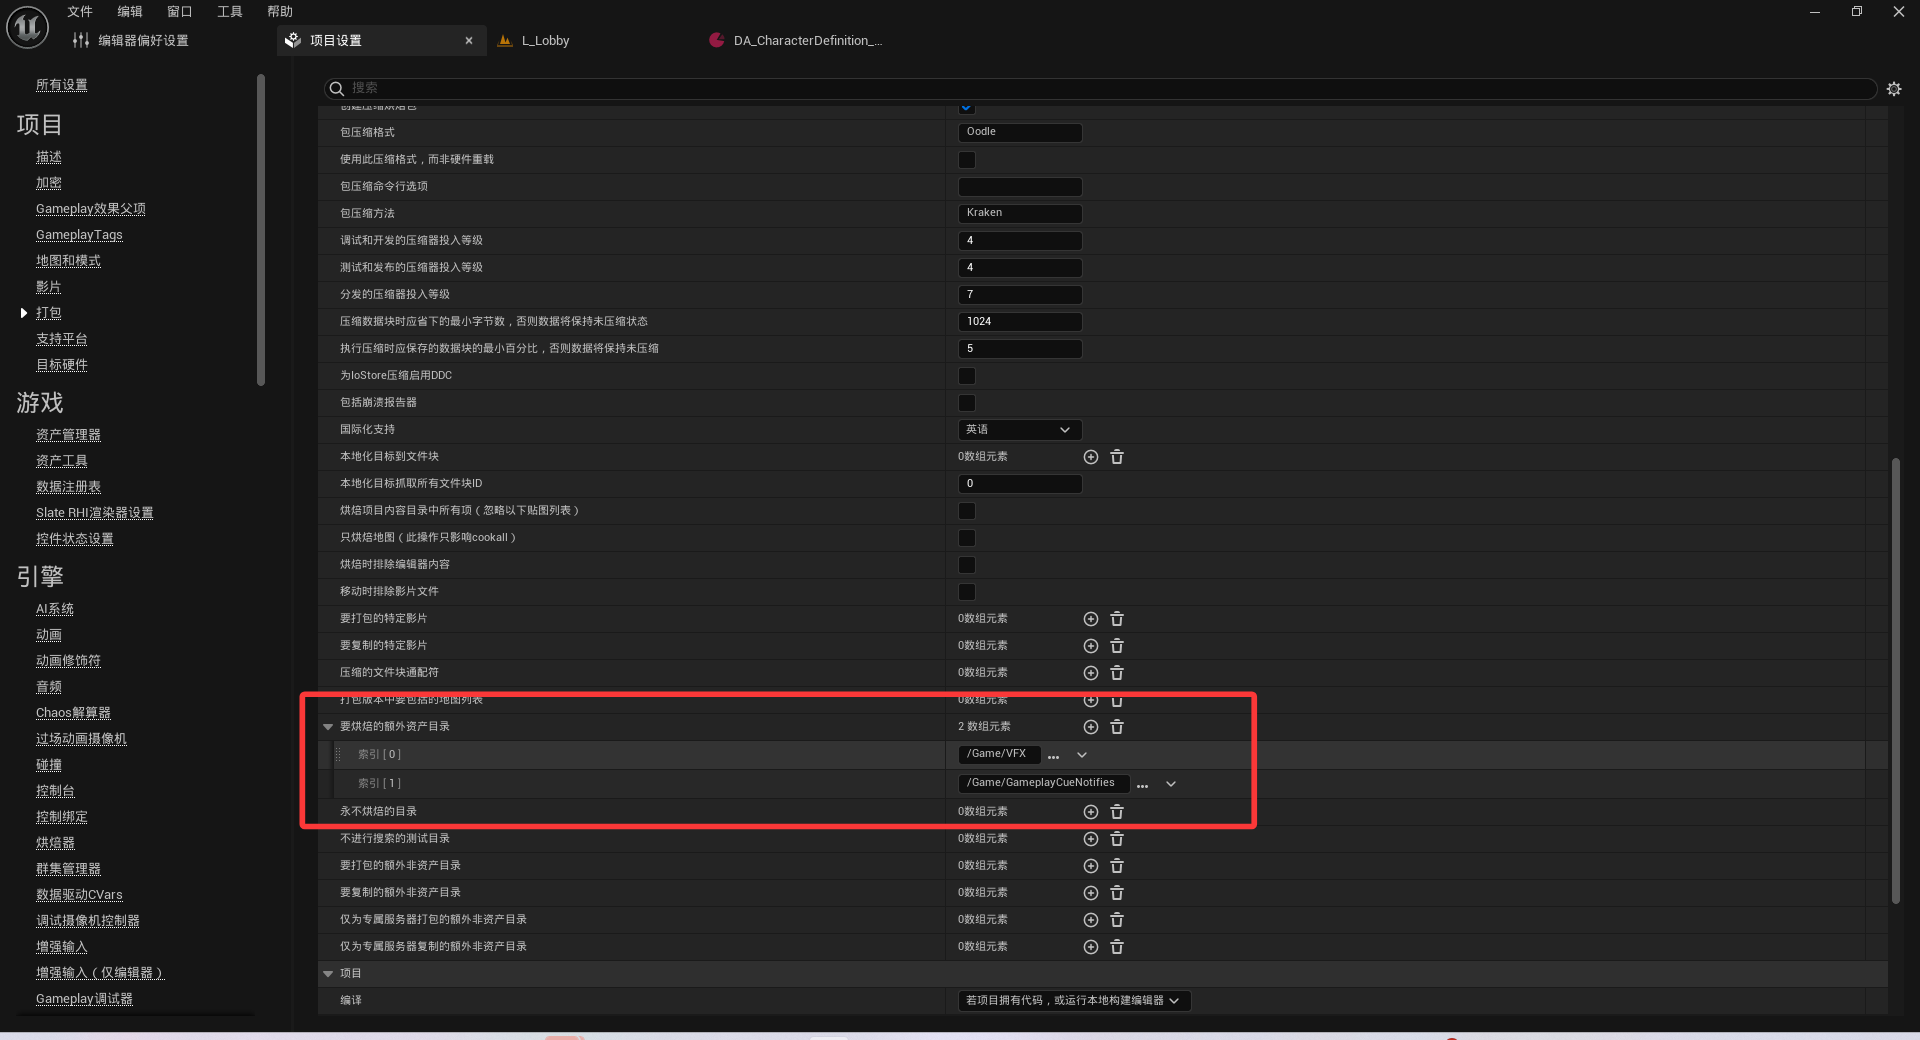Screen dimensions: 1920x1040
Task: Click ellipsis next to /Game/GameplayCueNotifies
Action: pos(1142,784)
